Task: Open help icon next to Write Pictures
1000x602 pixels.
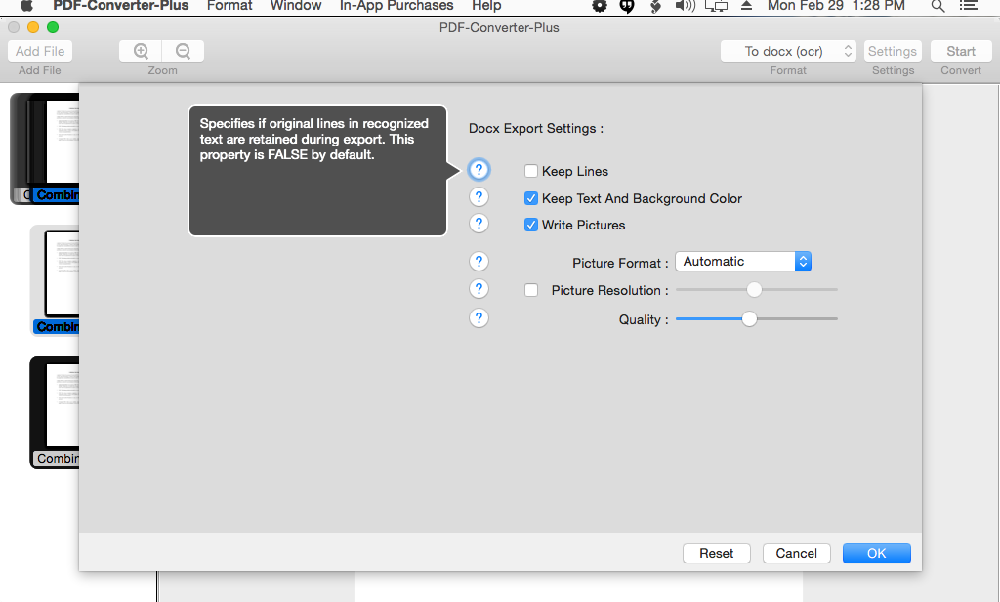Action: click(479, 224)
